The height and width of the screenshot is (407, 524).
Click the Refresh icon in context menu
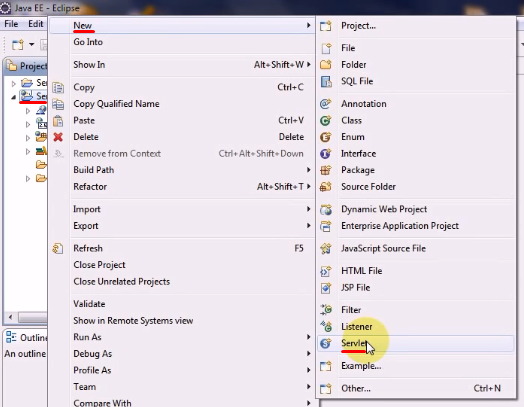click(58, 249)
